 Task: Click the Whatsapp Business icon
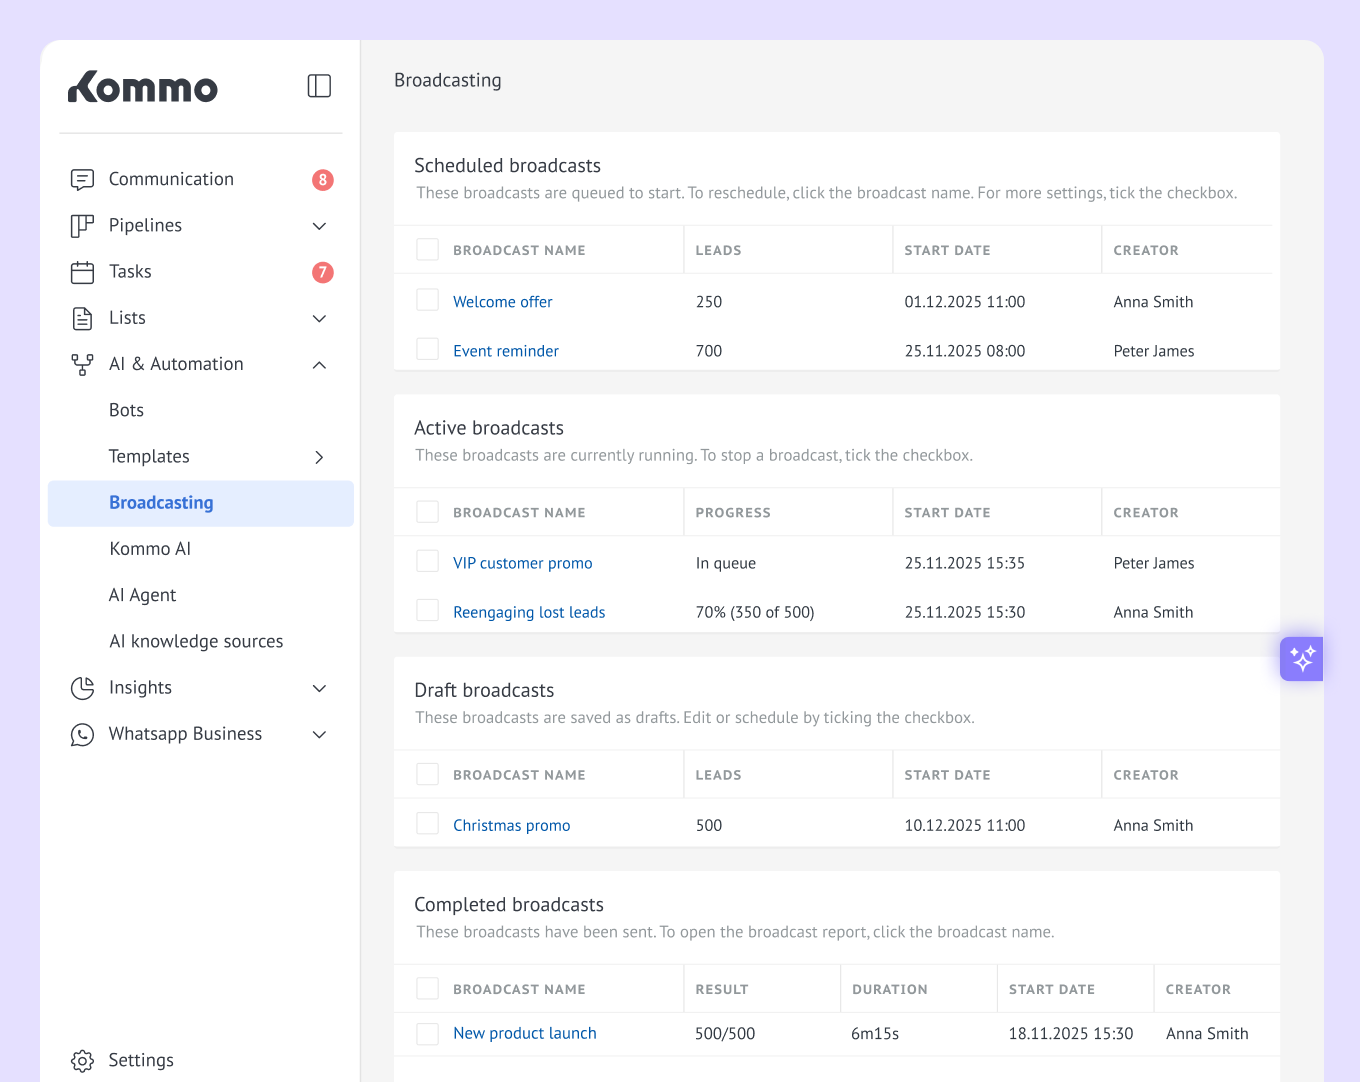click(x=82, y=735)
